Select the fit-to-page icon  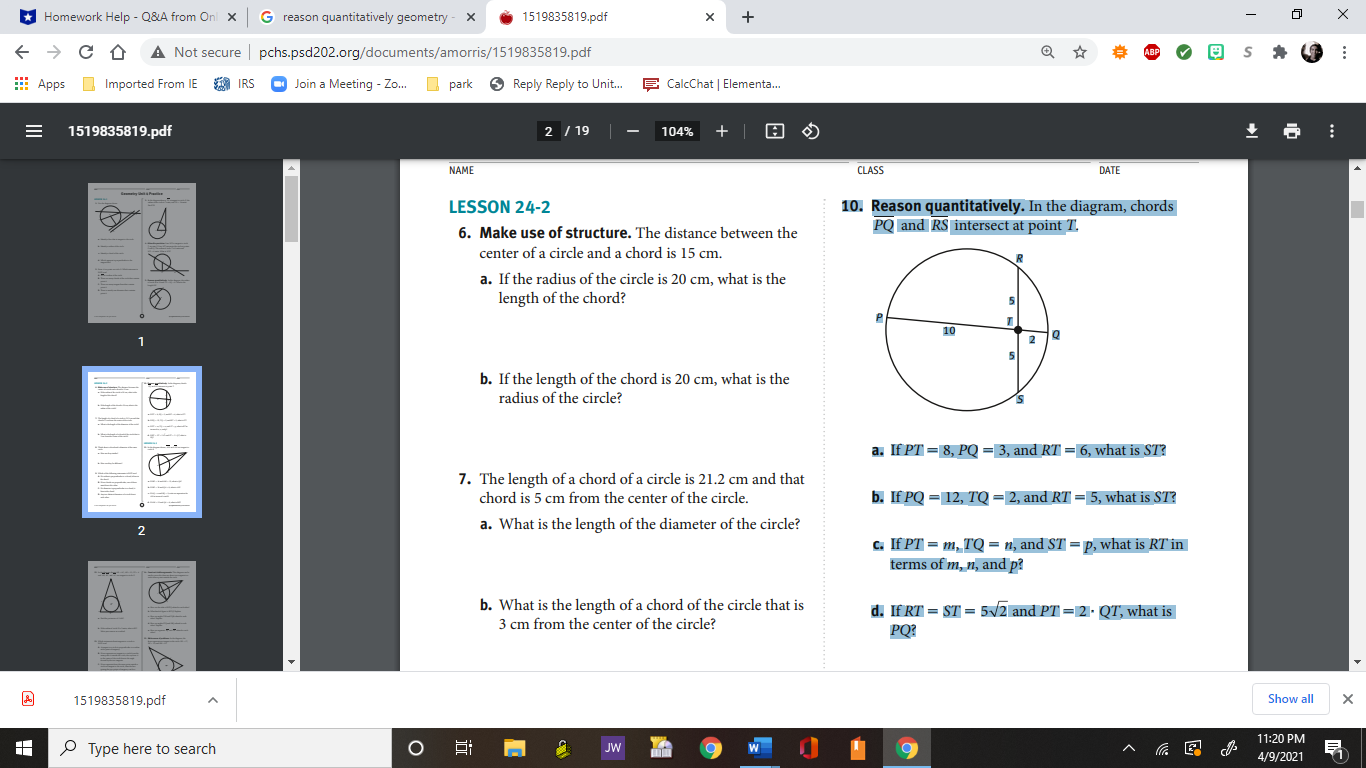tap(775, 131)
